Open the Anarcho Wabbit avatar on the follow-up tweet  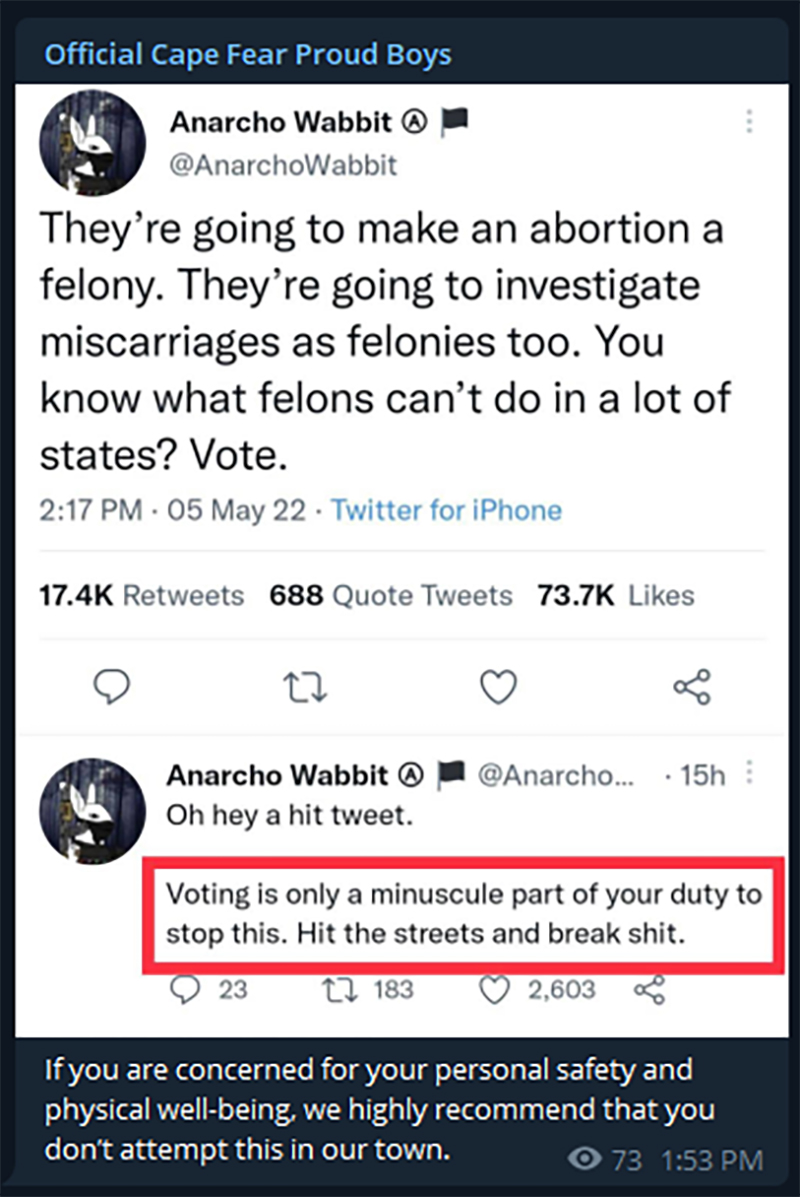(92, 811)
